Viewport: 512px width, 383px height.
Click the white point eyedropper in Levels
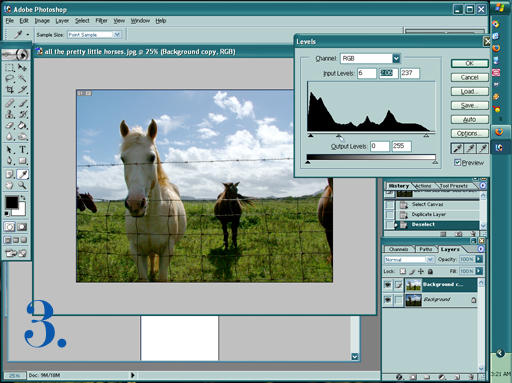pos(483,148)
